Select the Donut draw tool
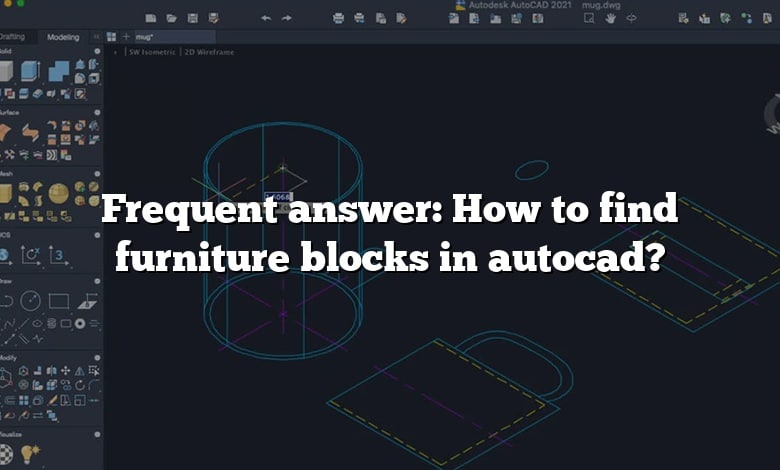This screenshot has height=470, width=780. [80, 324]
